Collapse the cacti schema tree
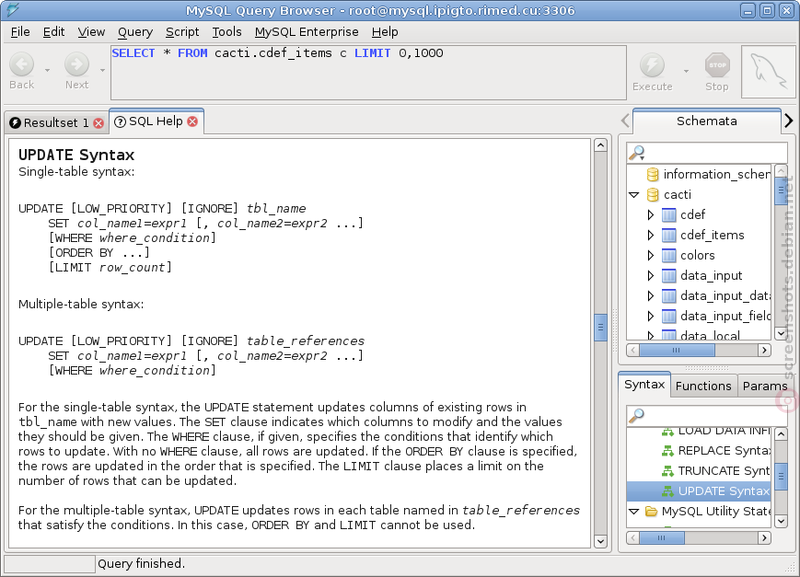The image size is (800, 577). [x=634, y=195]
